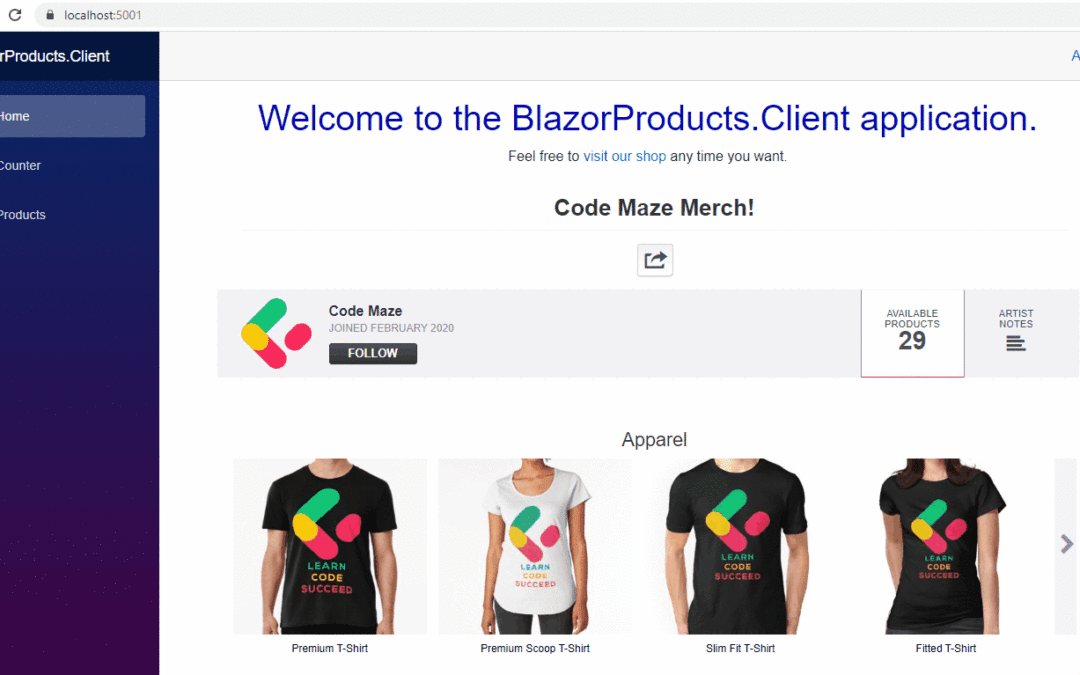1080x675 pixels.
Task: Click the Slim Fit T-Shirt caption
Action: click(x=740, y=648)
